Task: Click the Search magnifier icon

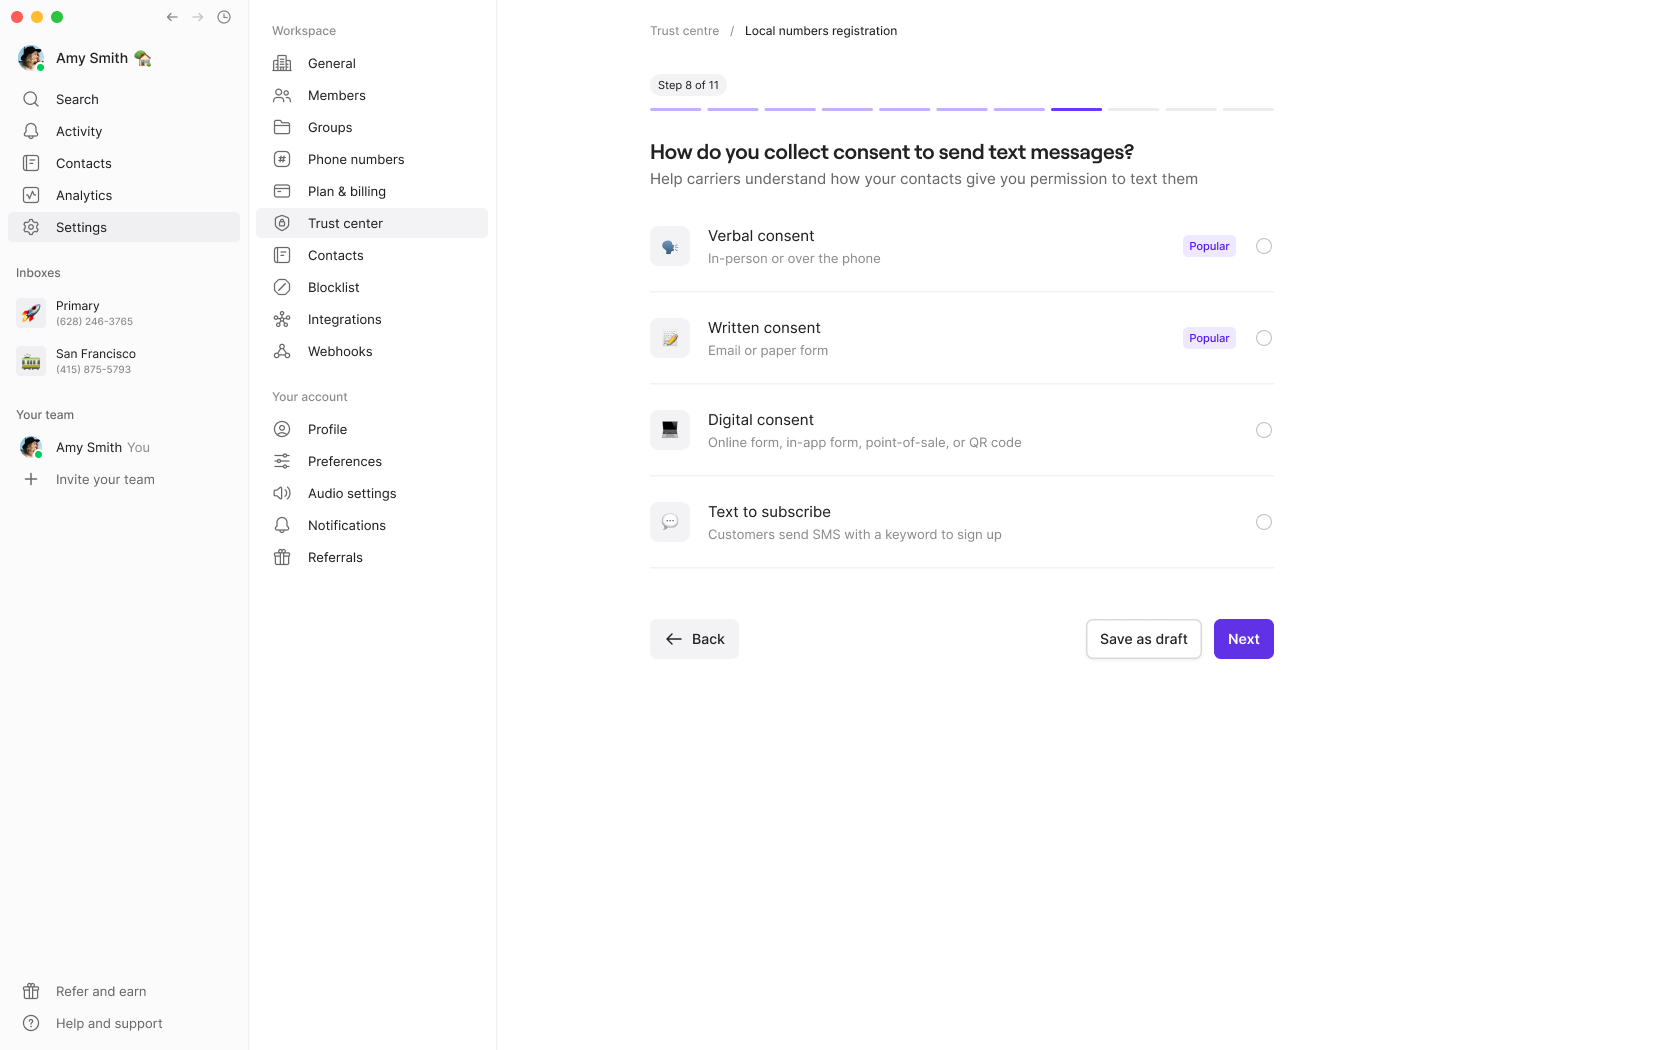Action: tap(31, 99)
